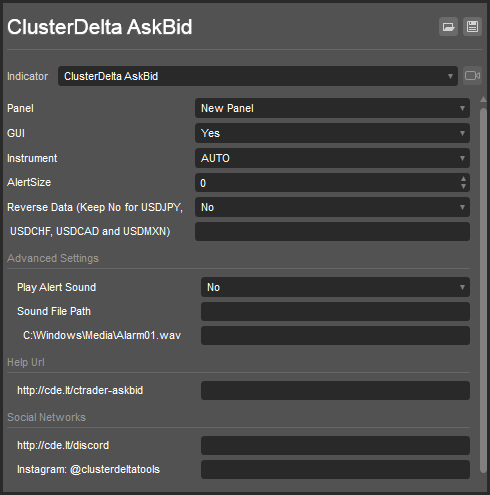Viewport: 490px width, 495px height.
Task: Open the Instrument dropdown set to AUTO
Action: [332, 158]
